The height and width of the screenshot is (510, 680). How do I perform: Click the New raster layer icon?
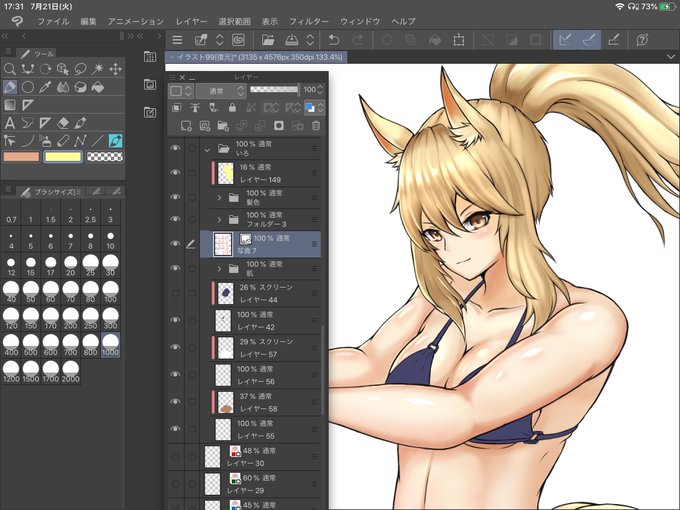(x=186, y=126)
